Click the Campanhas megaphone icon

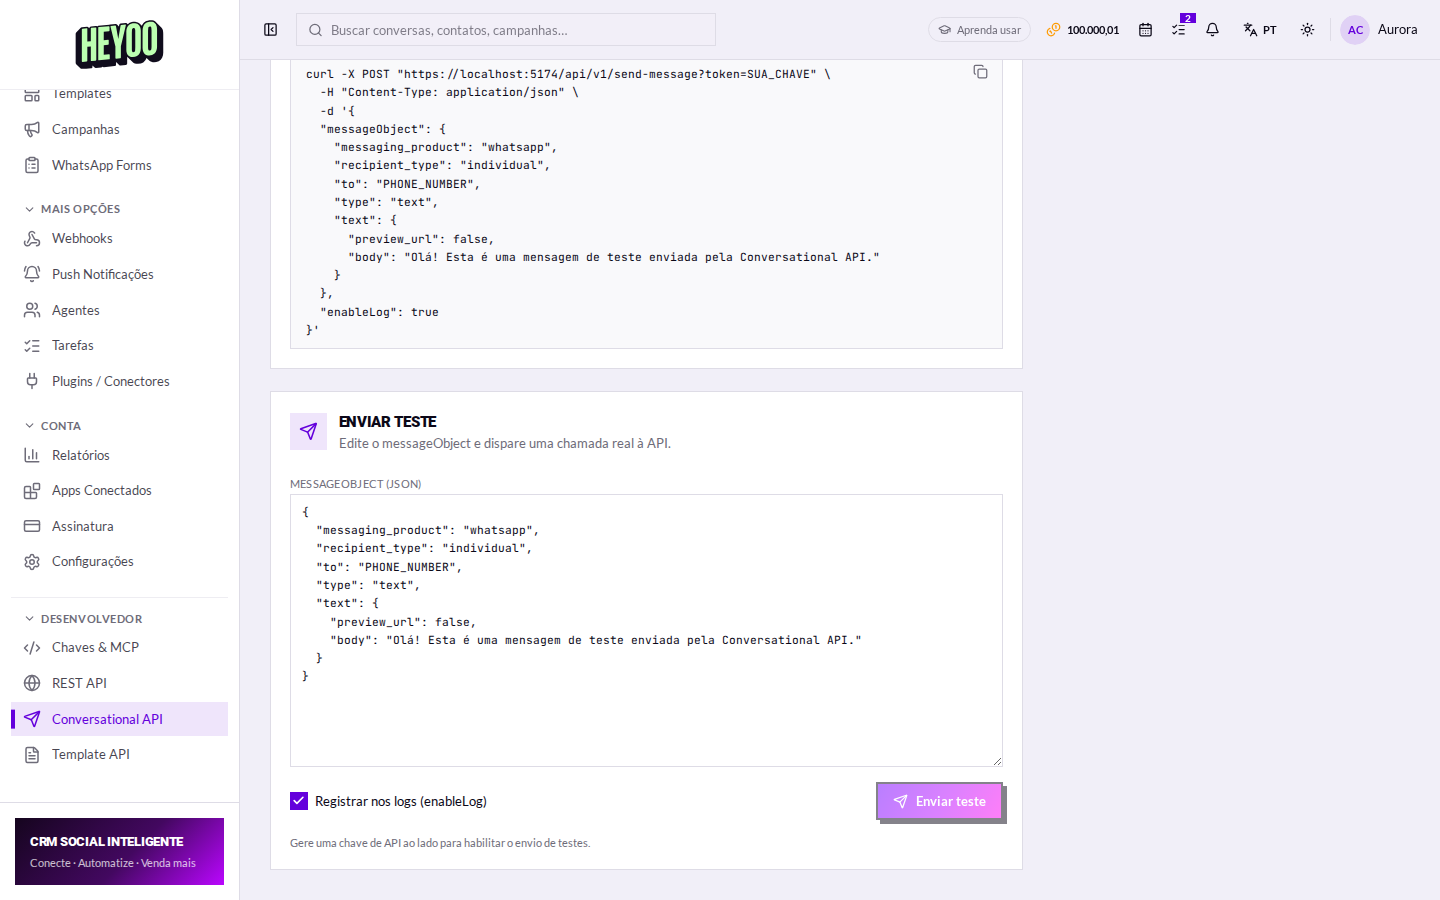[x=32, y=129]
